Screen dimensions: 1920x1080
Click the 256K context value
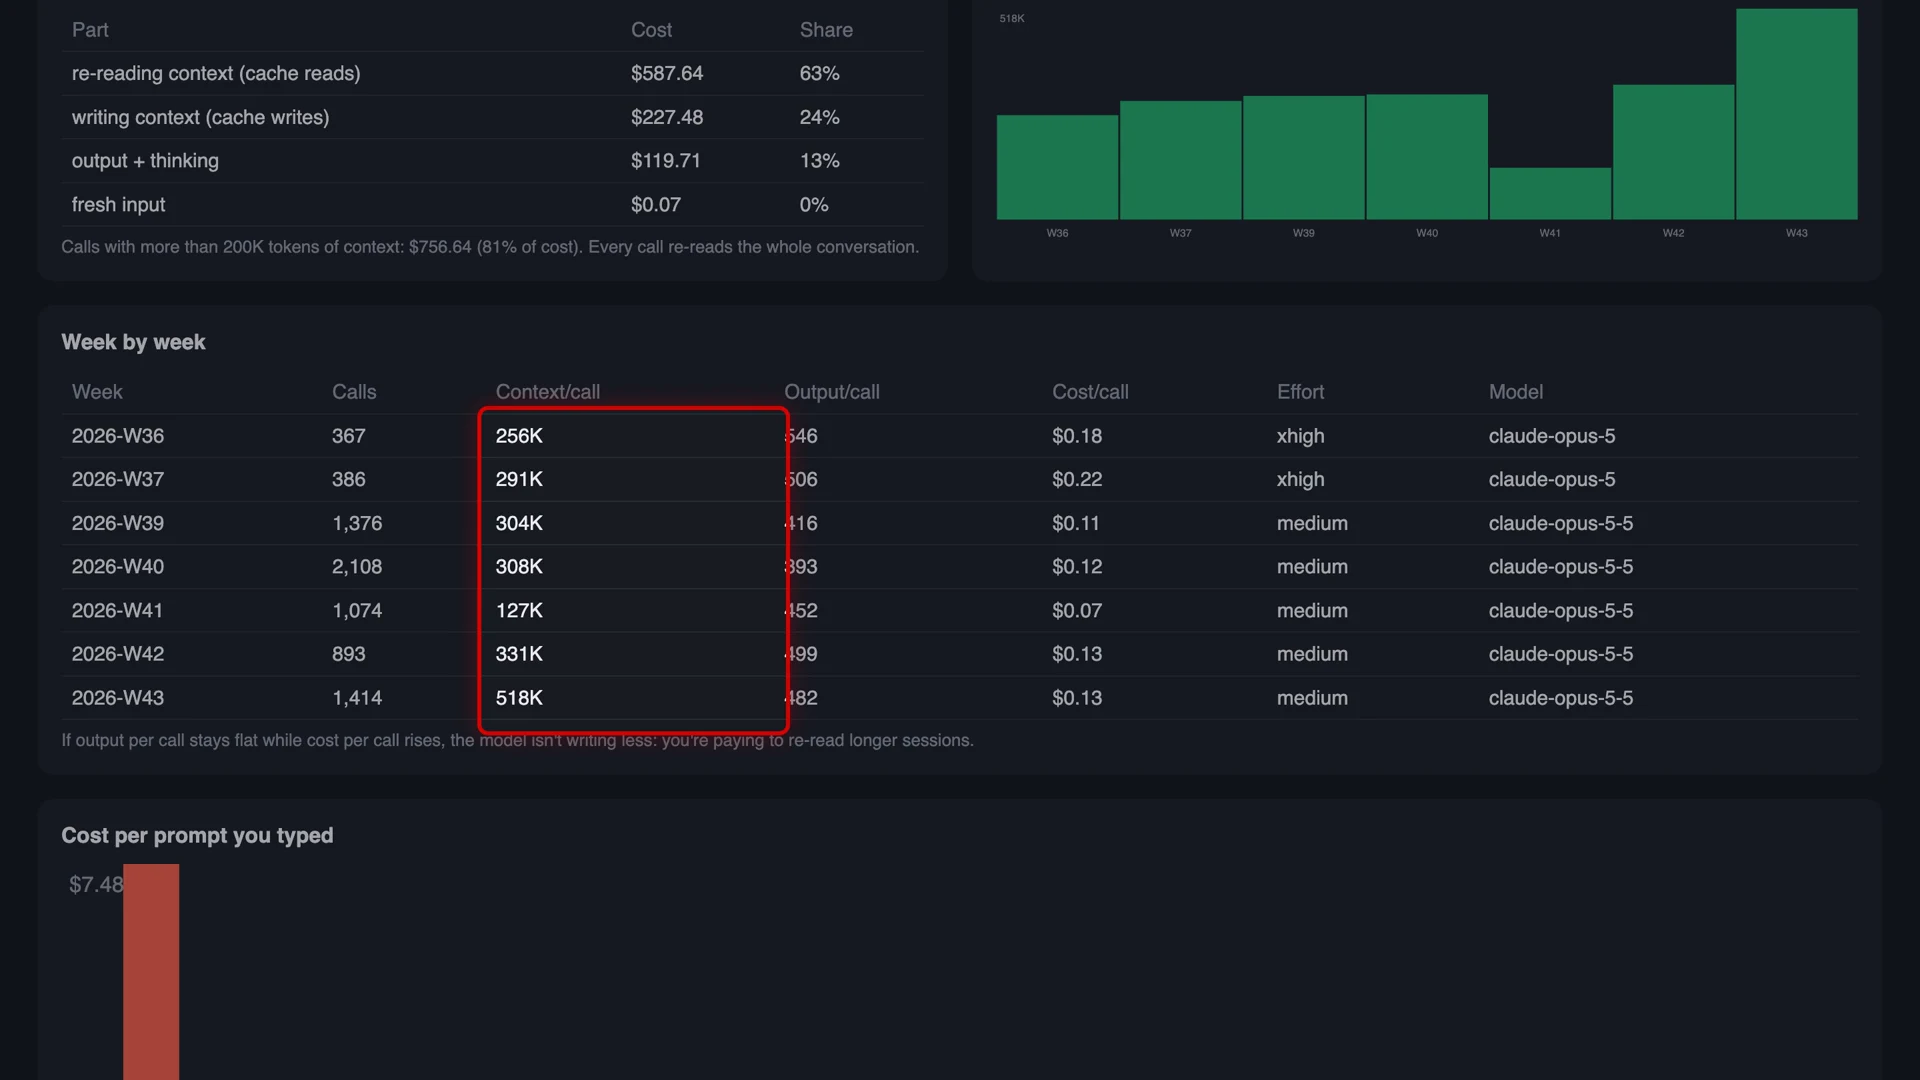click(x=519, y=436)
